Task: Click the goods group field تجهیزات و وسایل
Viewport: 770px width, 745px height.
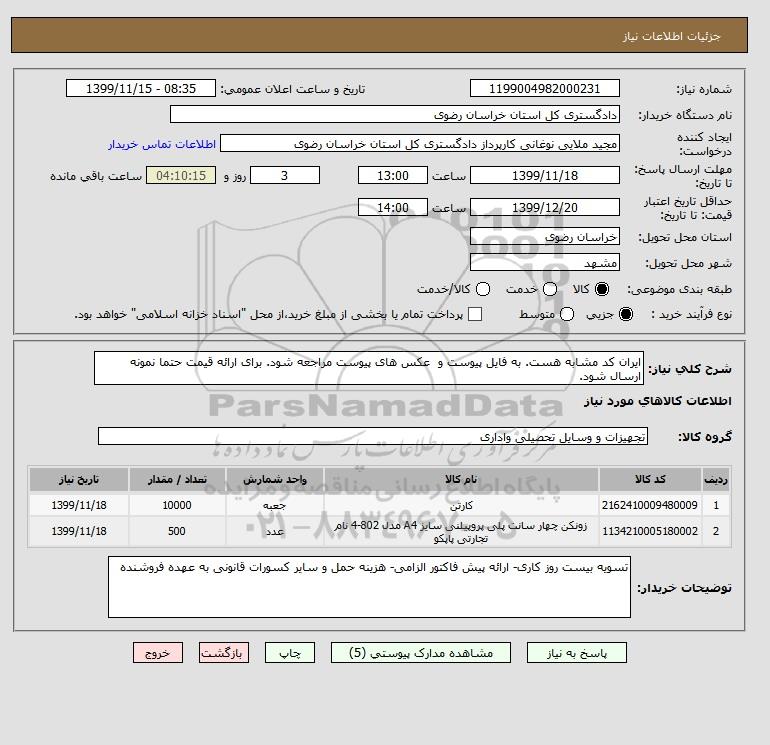Action: [373, 436]
